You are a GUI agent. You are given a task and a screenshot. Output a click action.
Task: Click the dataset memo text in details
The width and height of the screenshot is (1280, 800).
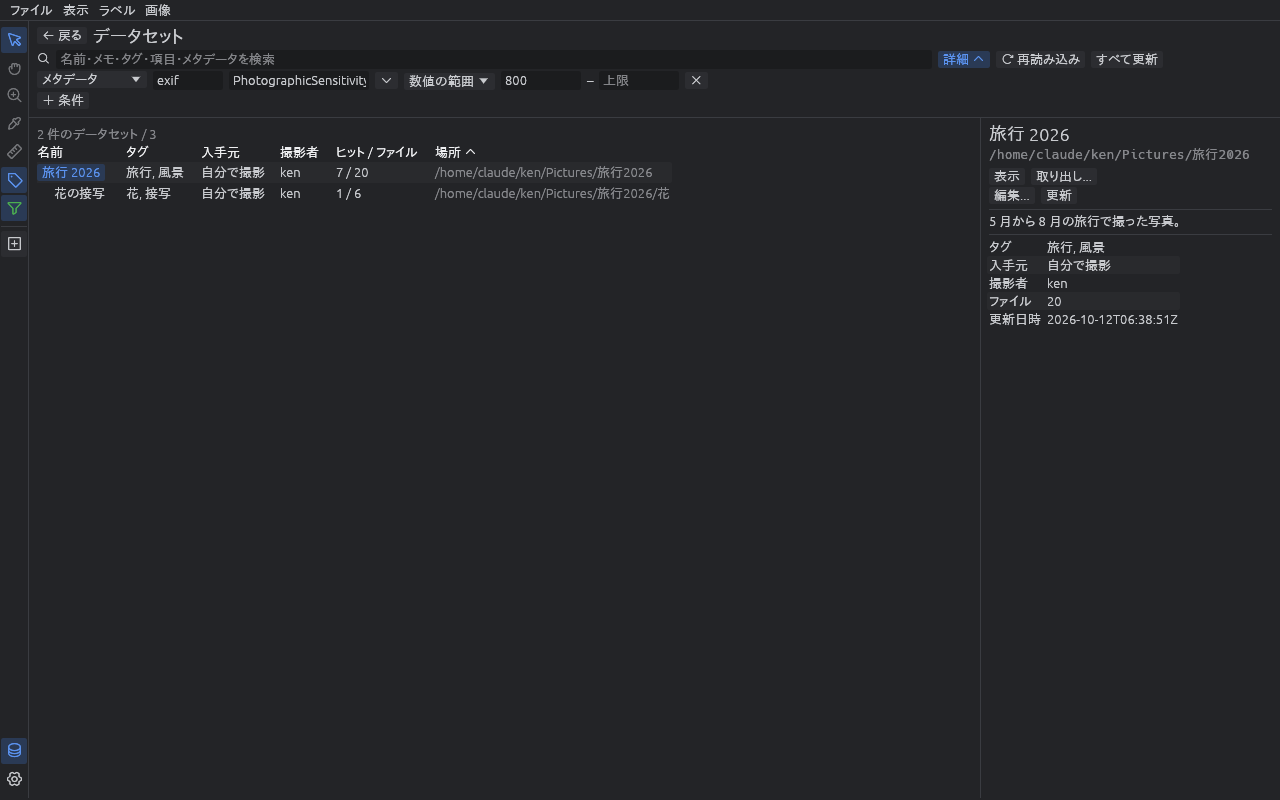(x=1087, y=221)
